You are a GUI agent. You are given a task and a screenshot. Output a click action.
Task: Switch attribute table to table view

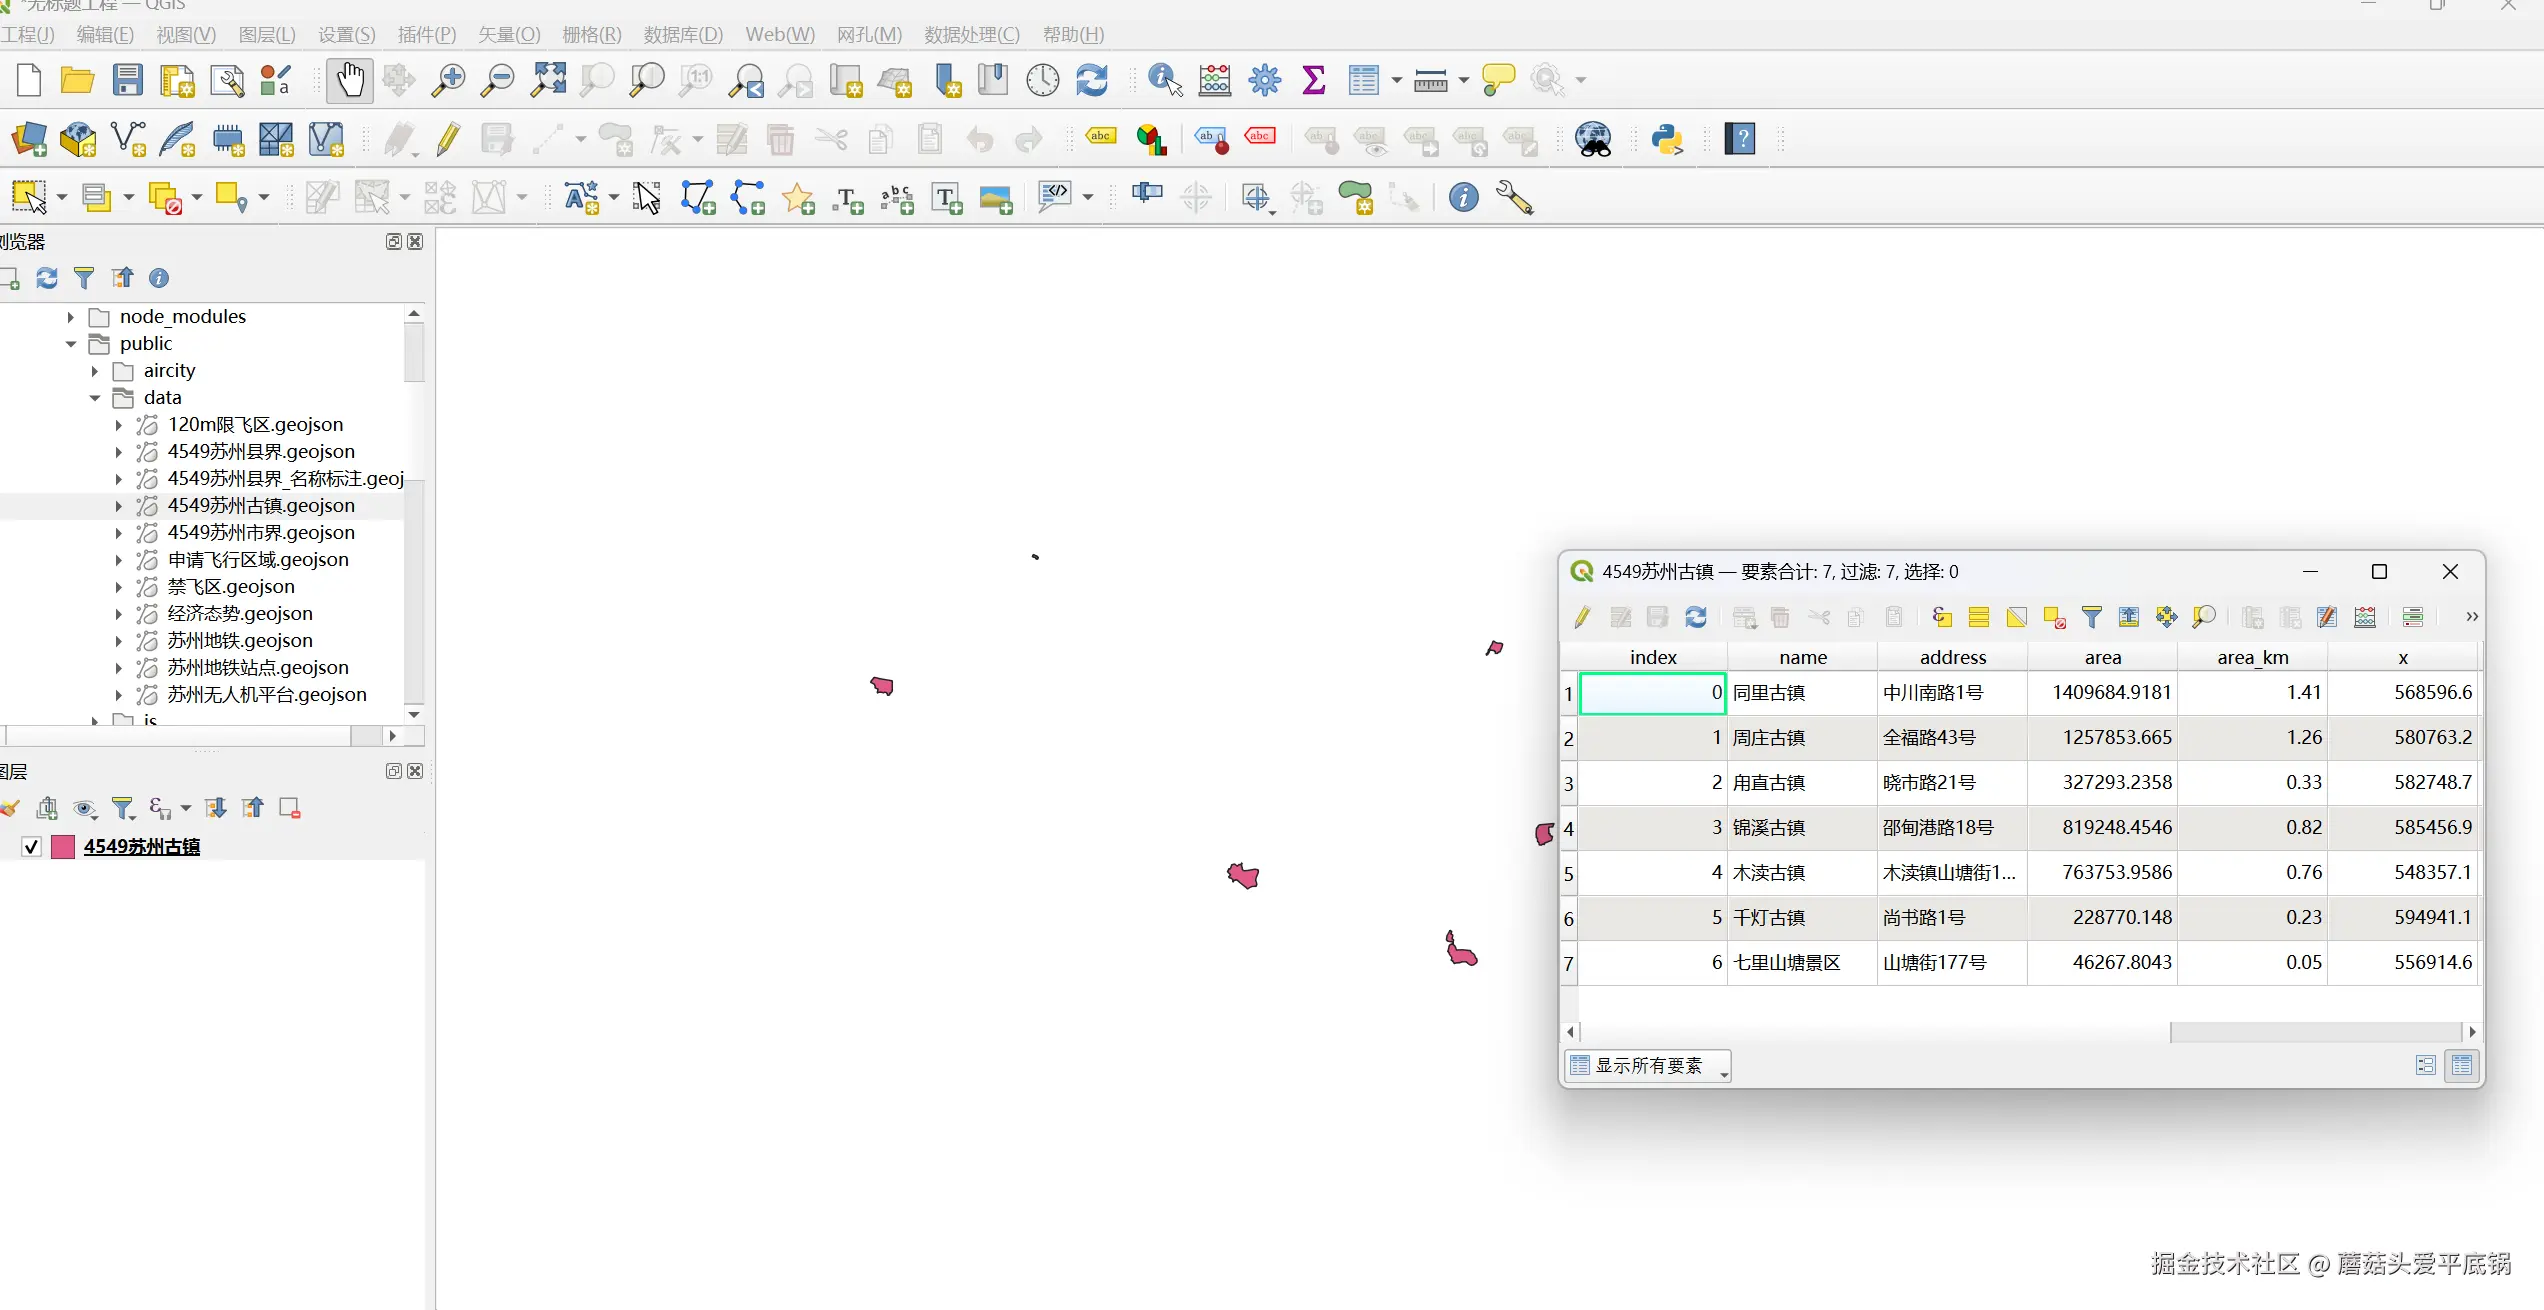pos(2462,1066)
